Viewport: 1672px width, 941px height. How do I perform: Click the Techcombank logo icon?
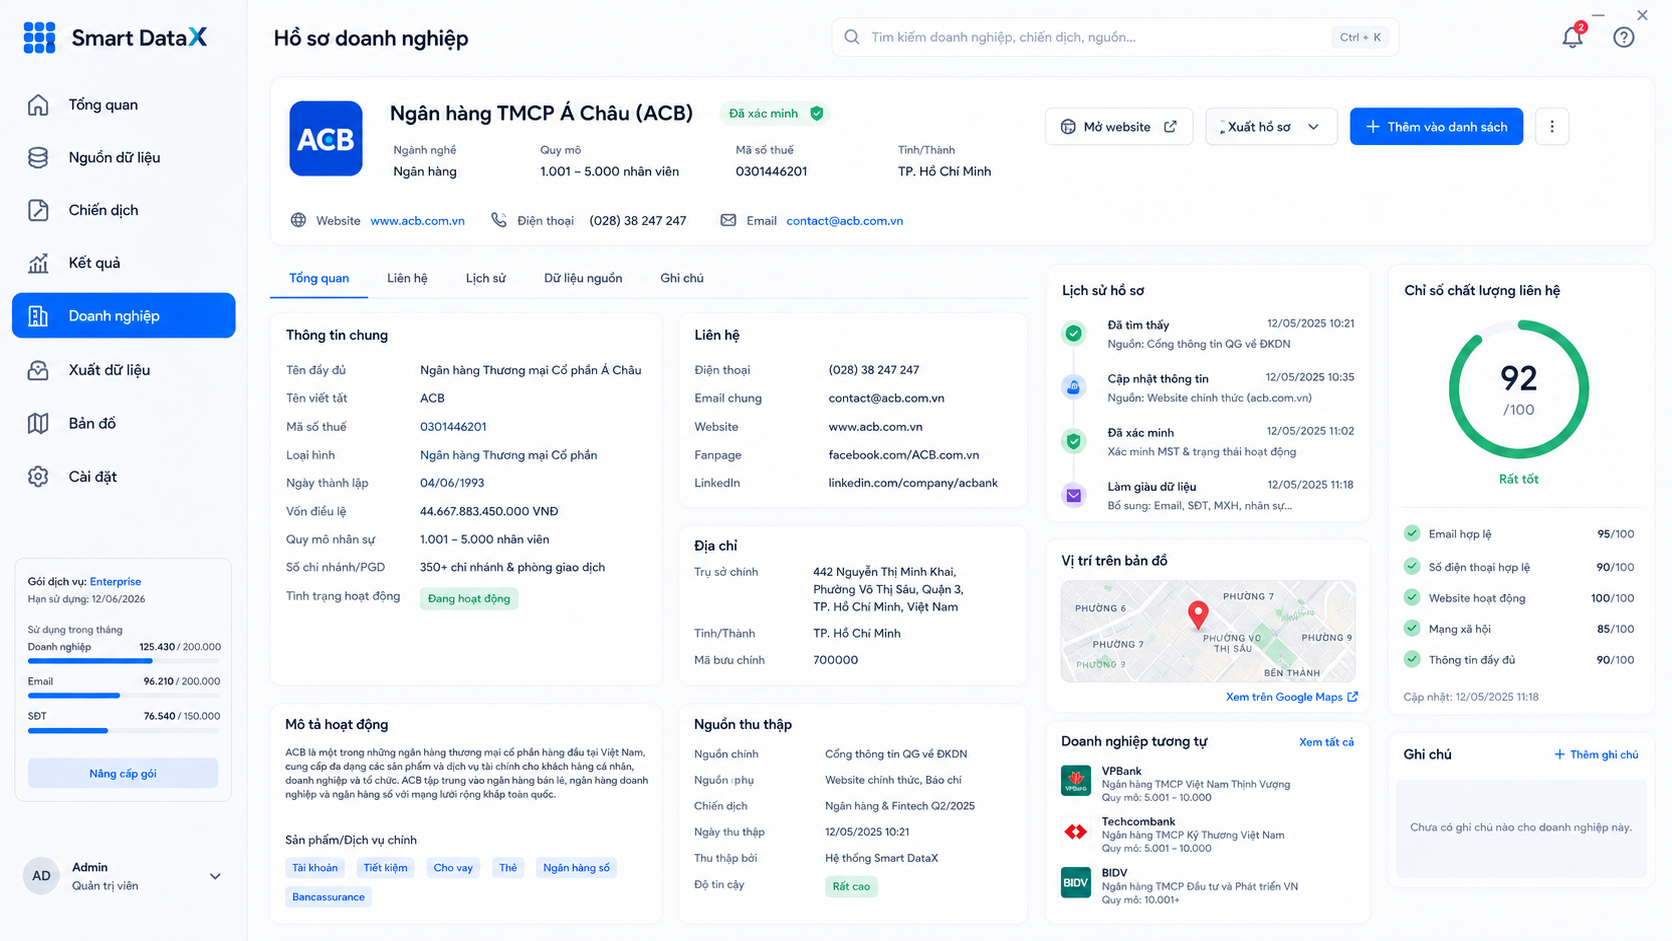[1076, 832]
